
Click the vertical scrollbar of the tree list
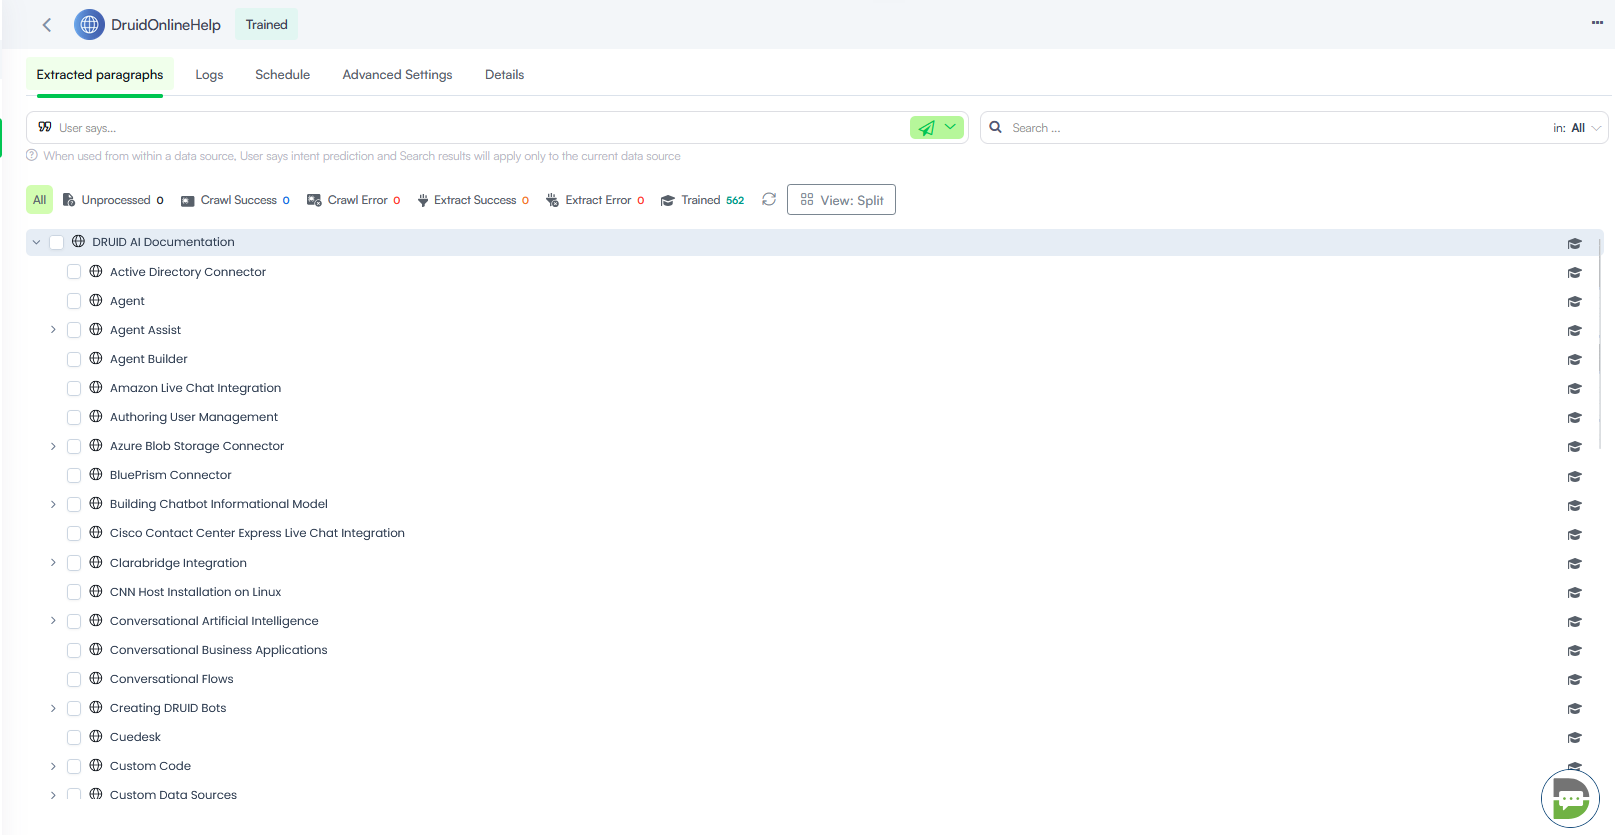tap(1600, 345)
